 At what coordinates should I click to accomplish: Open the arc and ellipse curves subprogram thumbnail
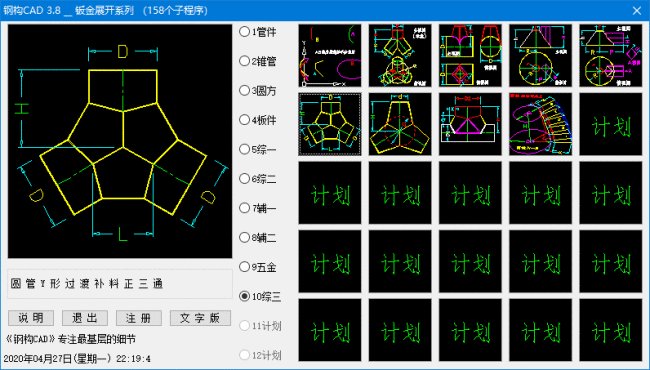pos(330,56)
